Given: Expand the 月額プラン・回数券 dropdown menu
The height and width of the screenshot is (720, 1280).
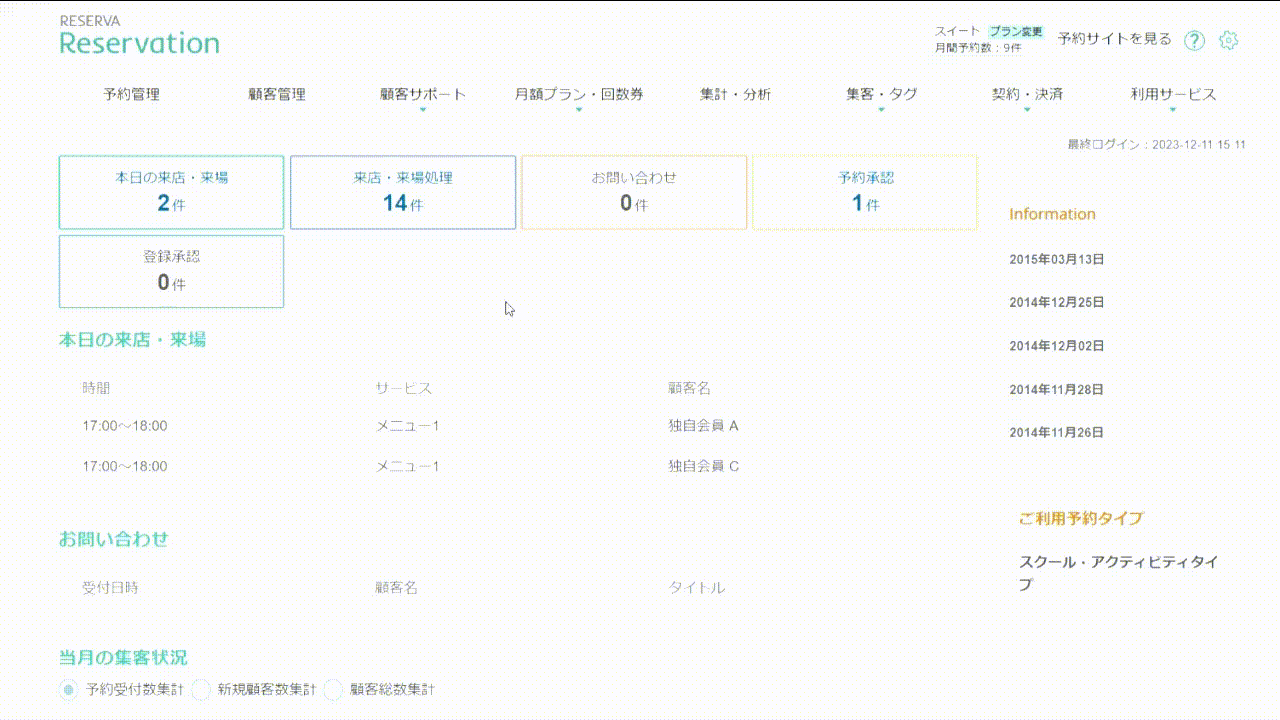Looking at the screenshot, I should pyautogui.click(x=578, y=95).
